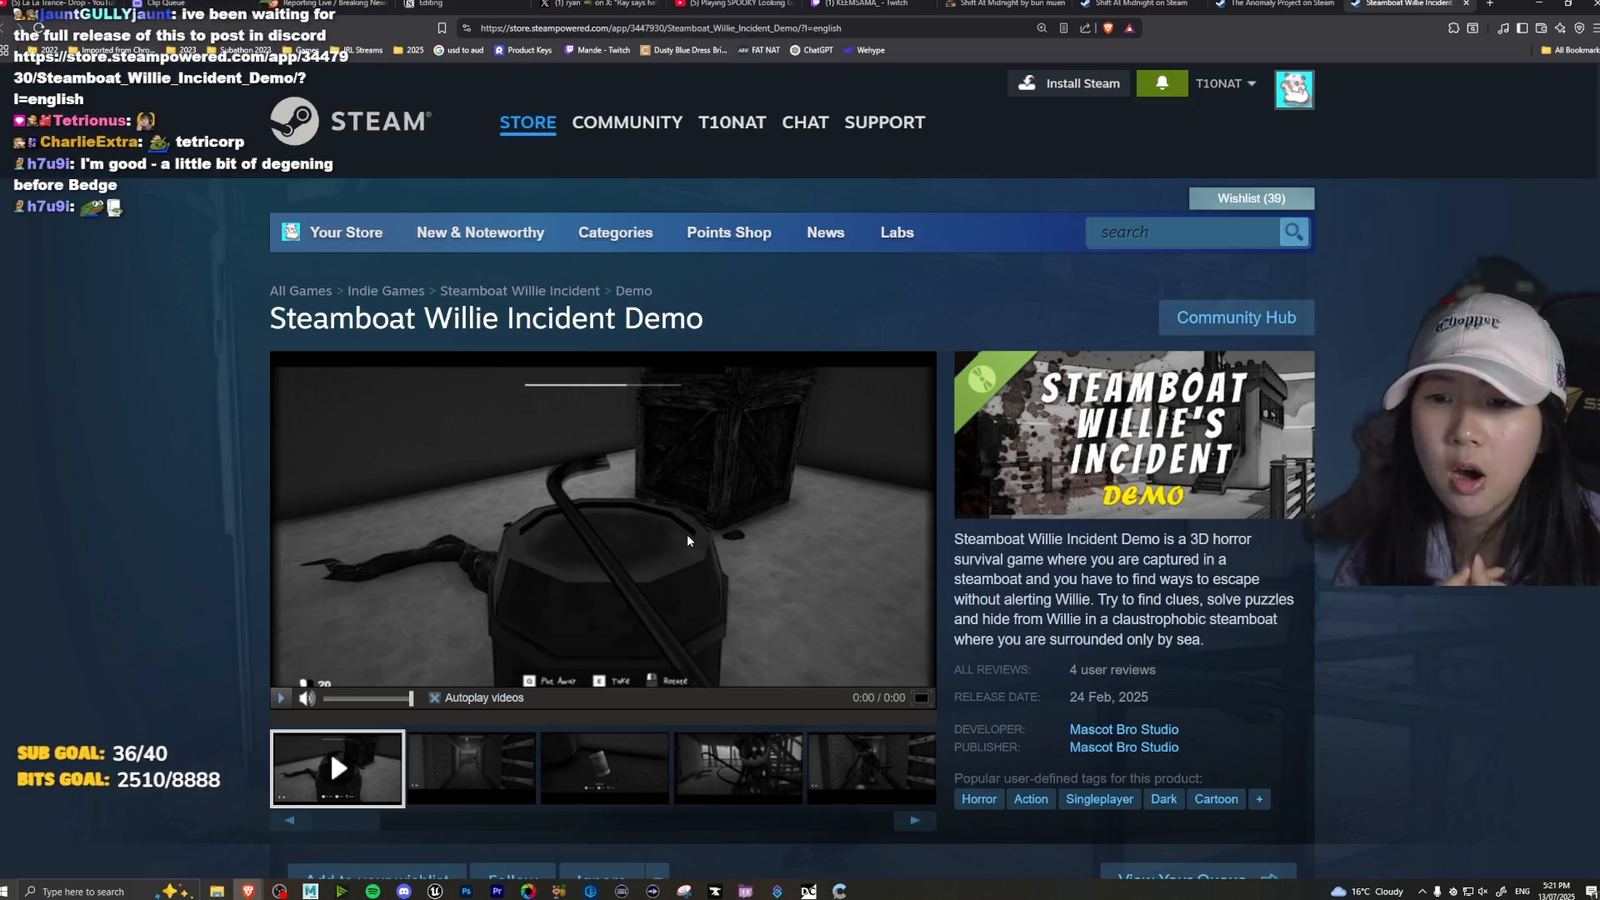Viewport: 1600px width, 900px height.
Task: Open Unreal Engine from the taskbar
Action: coord(435,891)
